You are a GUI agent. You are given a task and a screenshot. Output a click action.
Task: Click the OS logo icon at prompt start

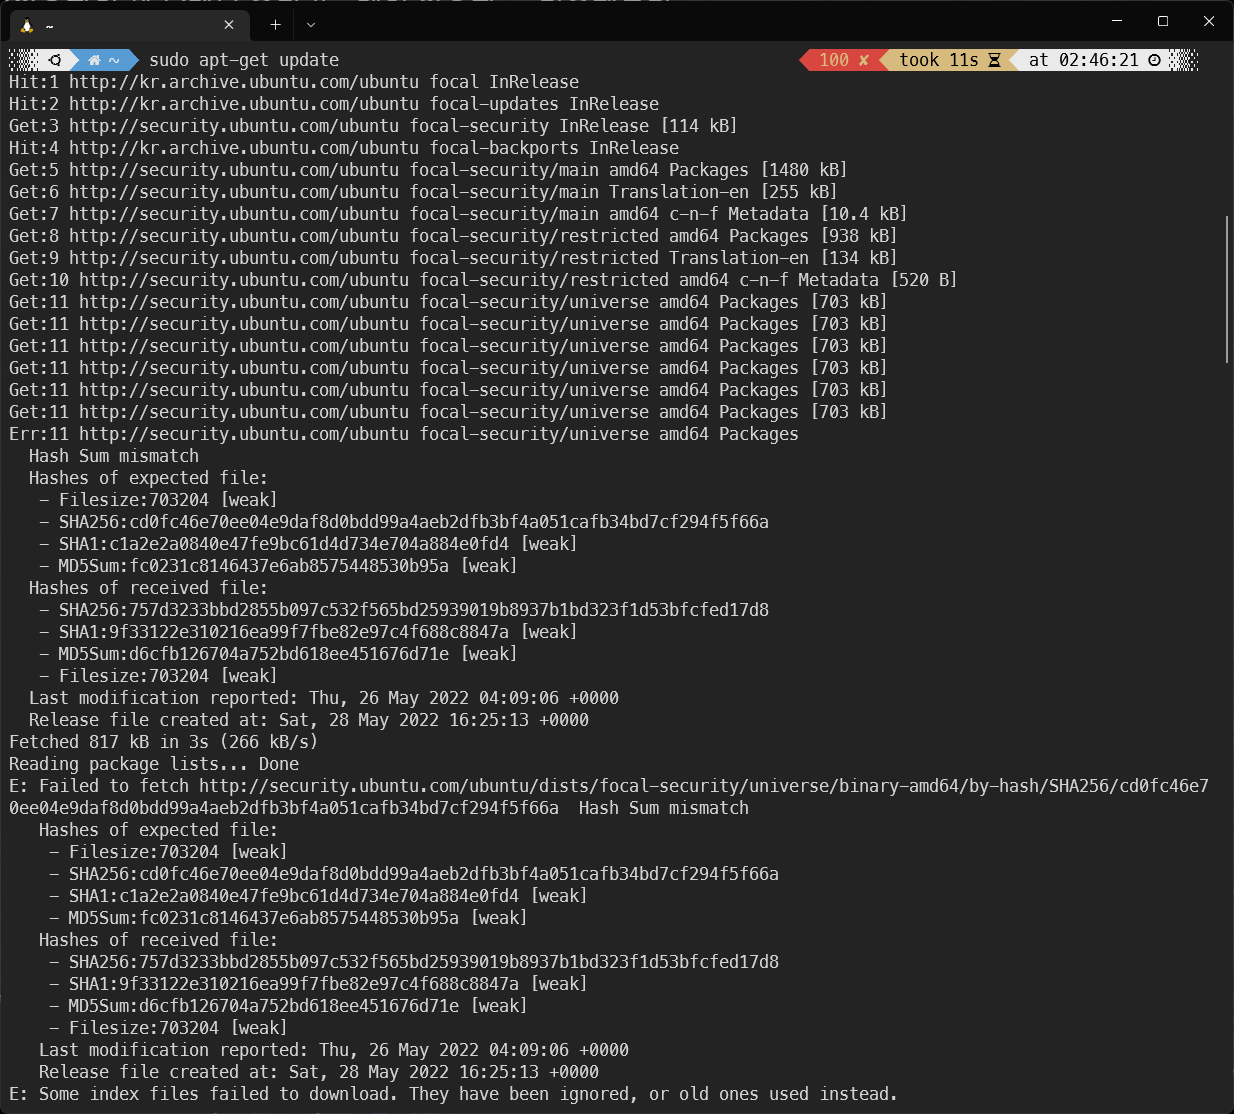point(55,60)
